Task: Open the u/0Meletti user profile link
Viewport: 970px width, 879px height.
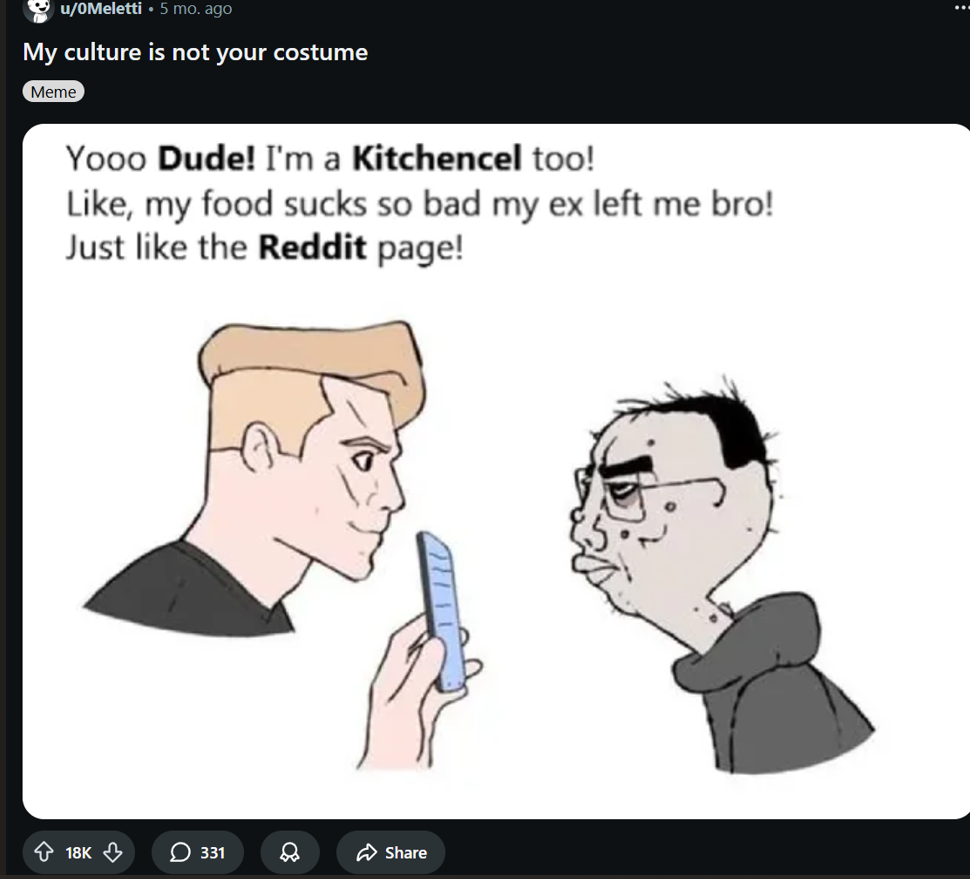Action: coord(101,9)
